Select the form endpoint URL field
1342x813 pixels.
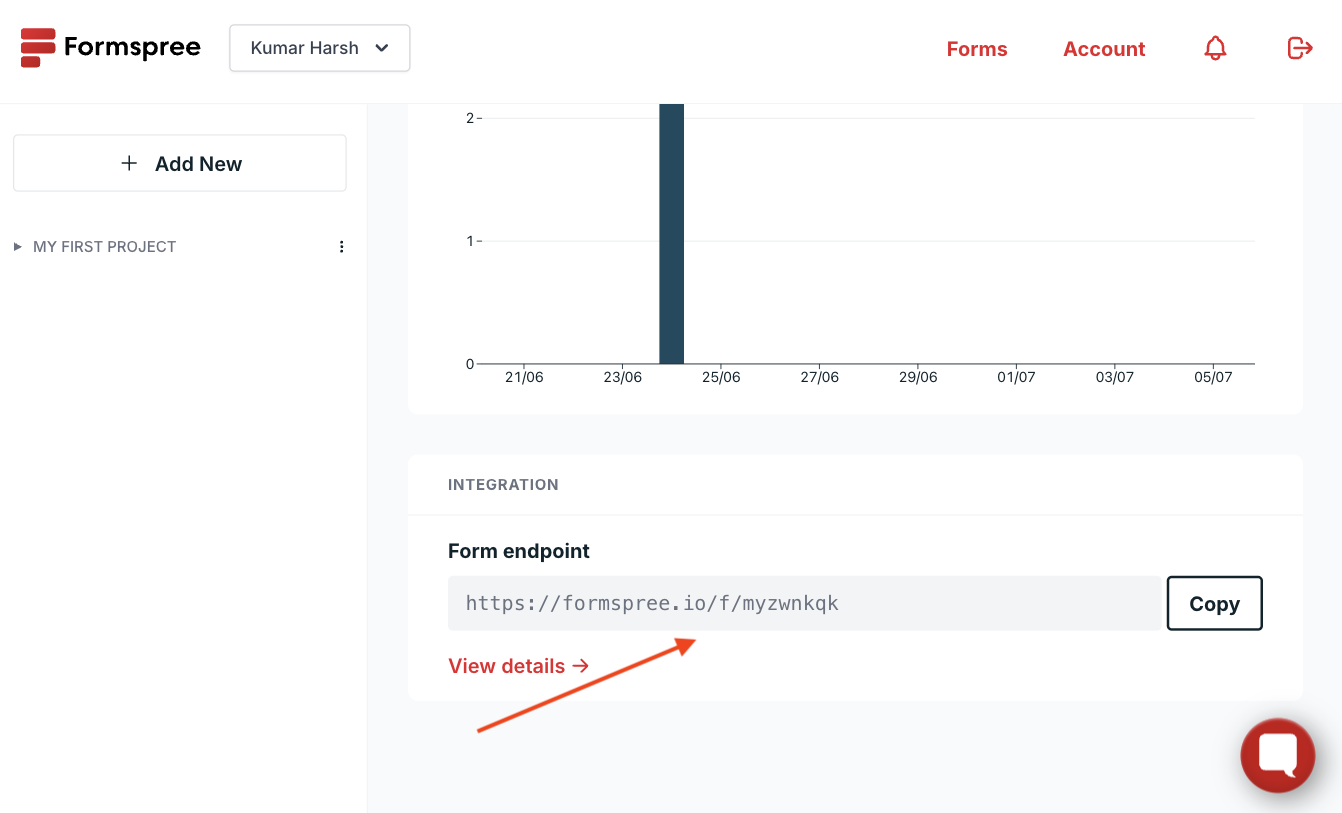[804, 603]
